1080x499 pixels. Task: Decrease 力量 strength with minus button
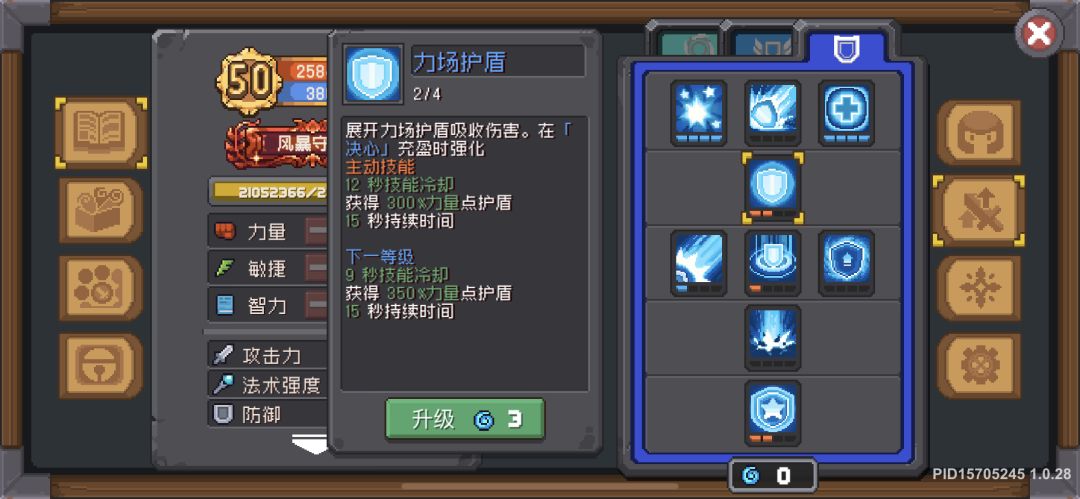tap(317, 231)
